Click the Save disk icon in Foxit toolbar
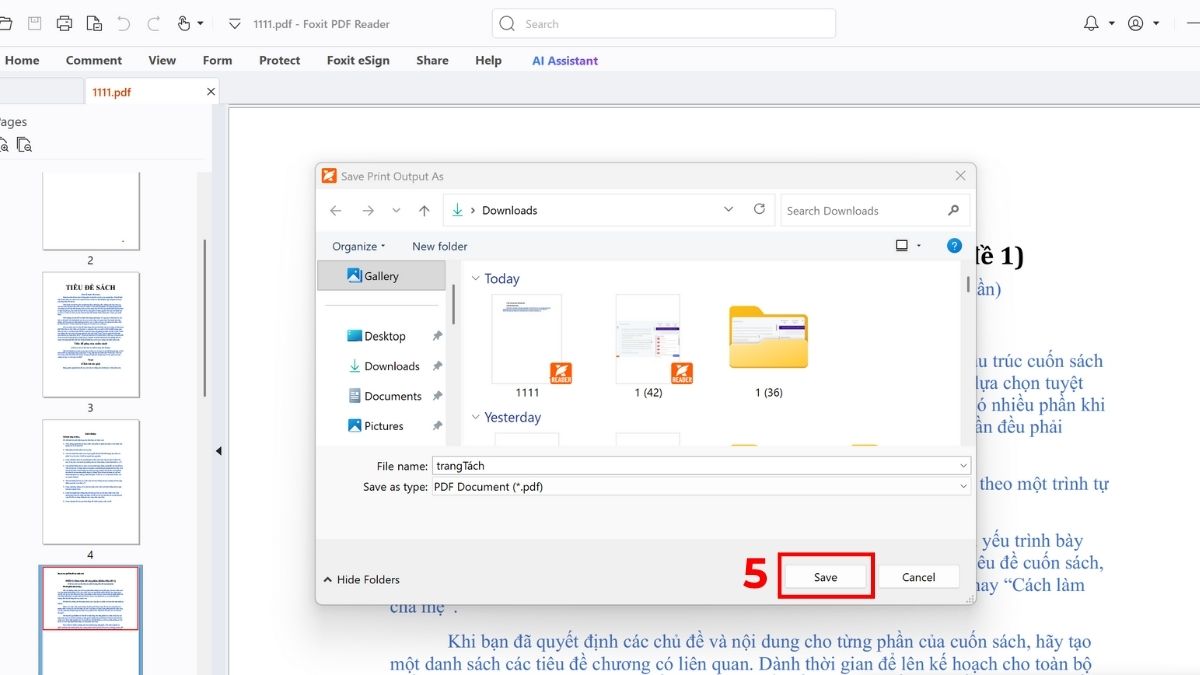 coord(35,23)
